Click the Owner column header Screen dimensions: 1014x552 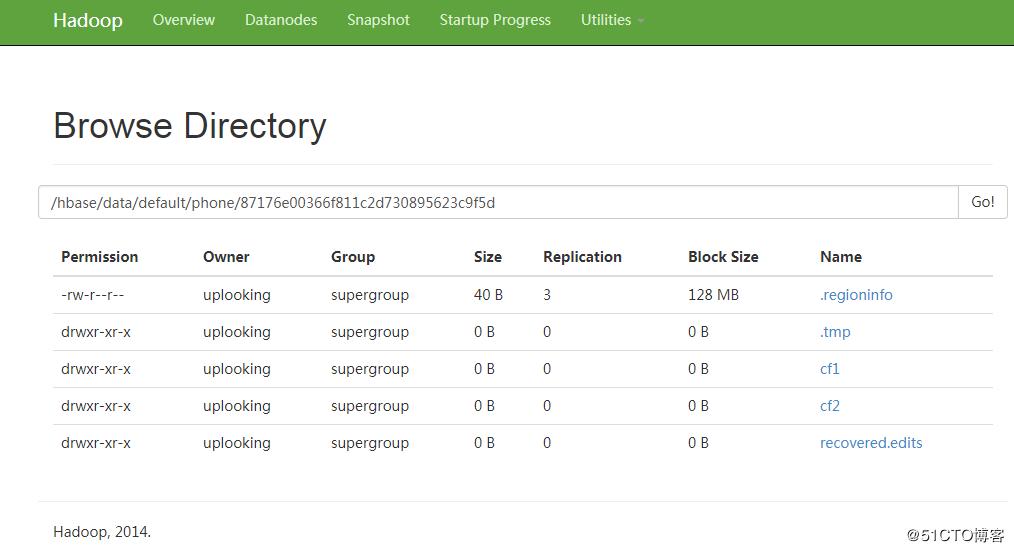226,257
